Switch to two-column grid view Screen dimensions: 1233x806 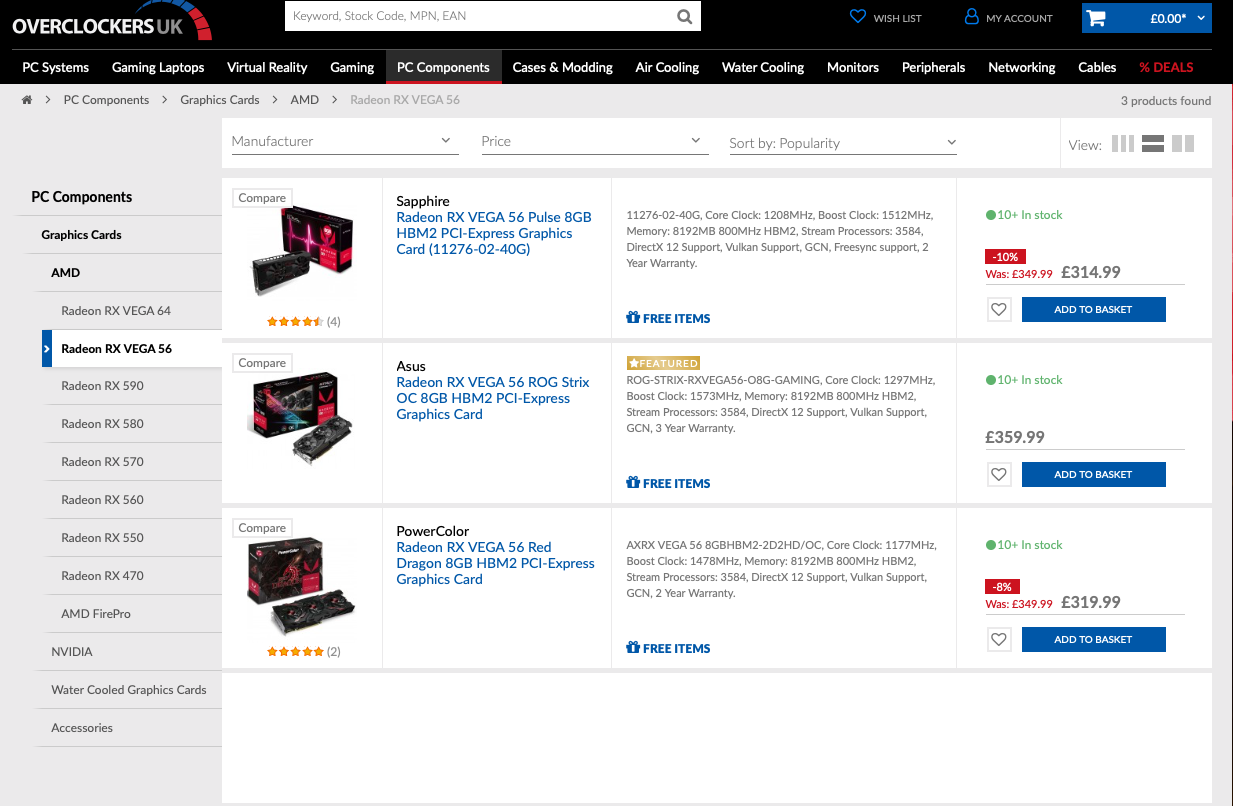point(1183,143)
